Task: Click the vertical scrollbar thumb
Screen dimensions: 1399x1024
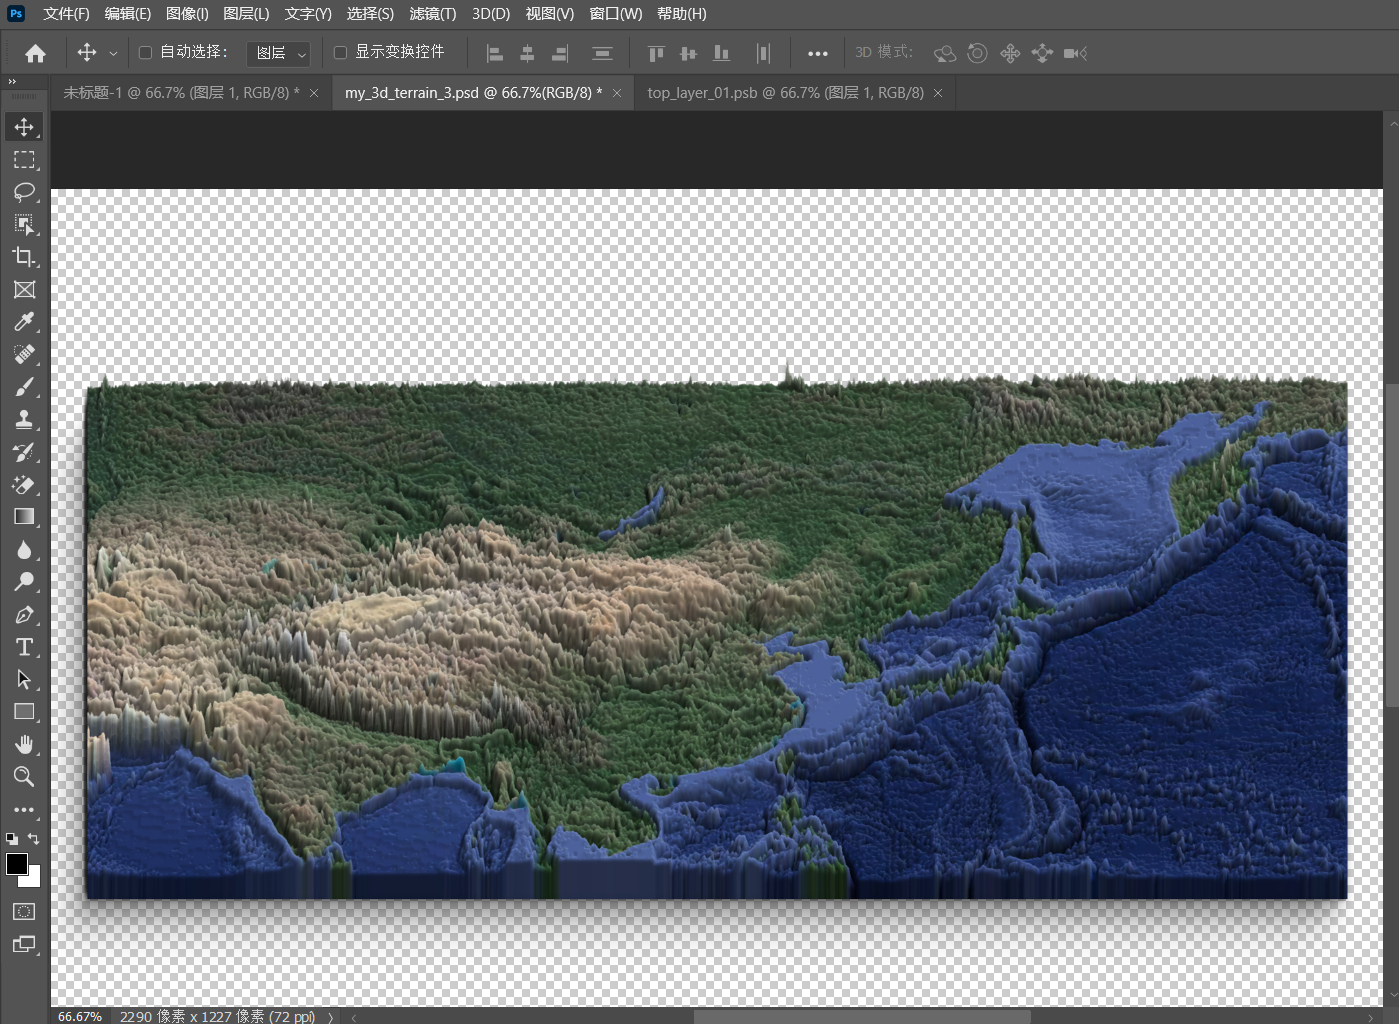Action: pyautogui.click(x=1391, y=545)
